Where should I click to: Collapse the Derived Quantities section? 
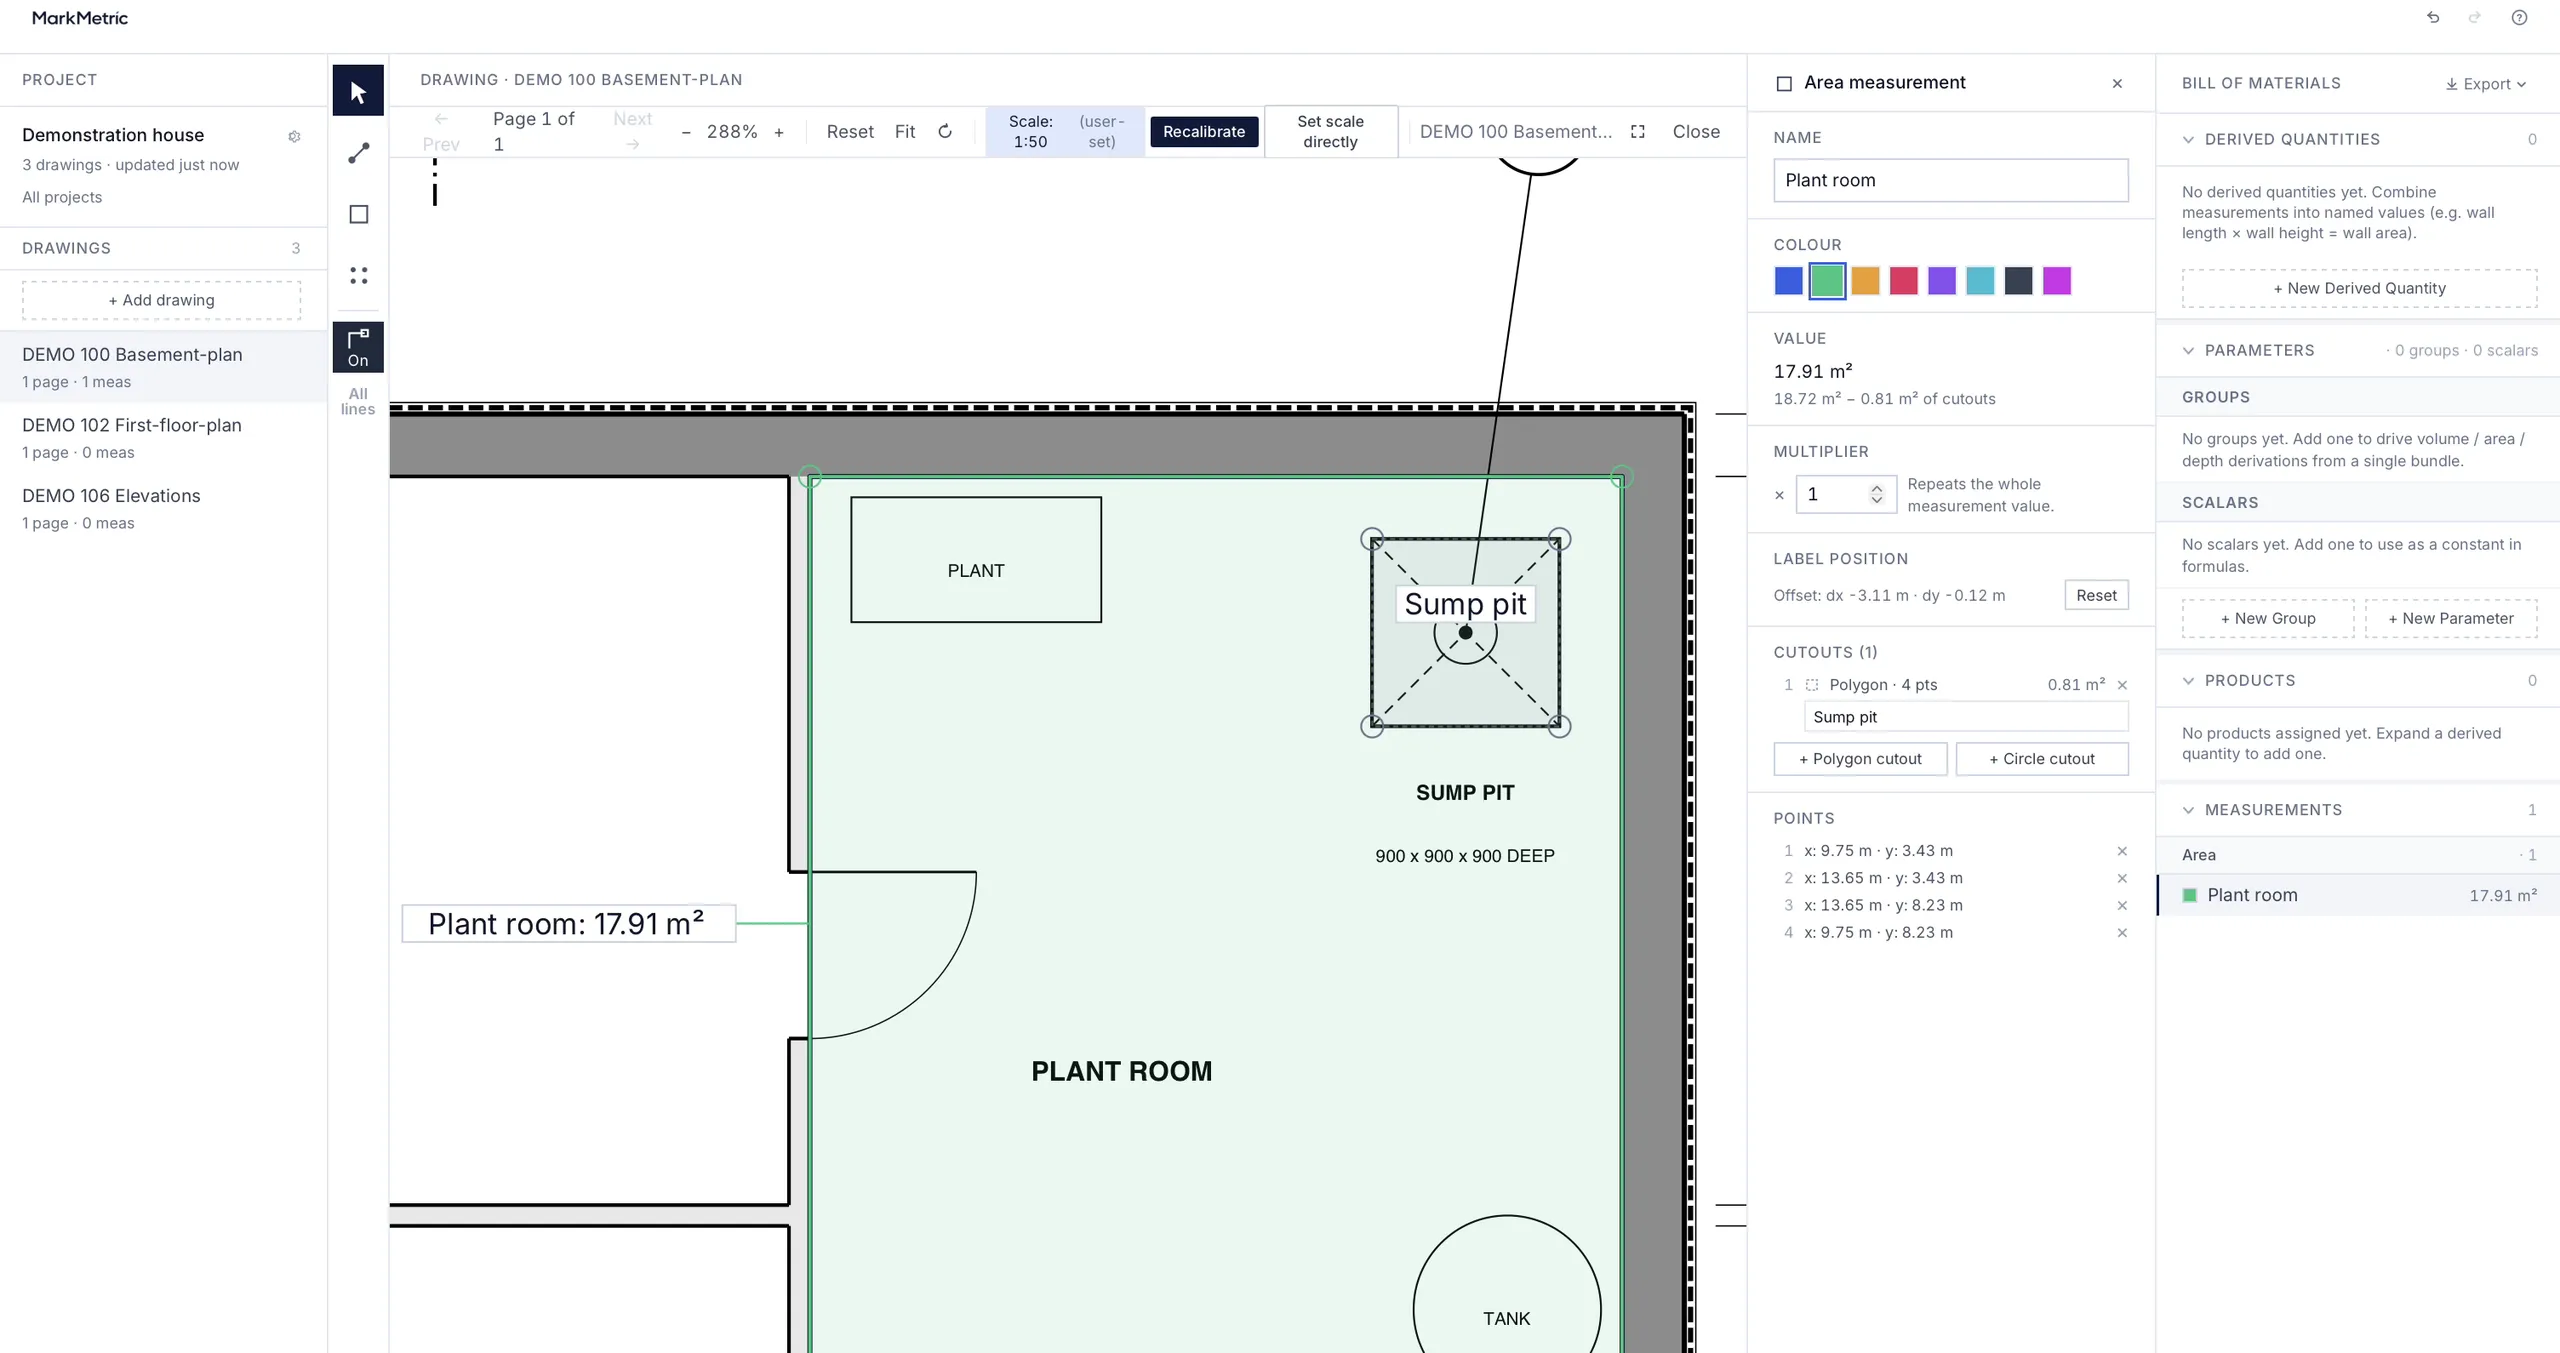point(2188,140)
